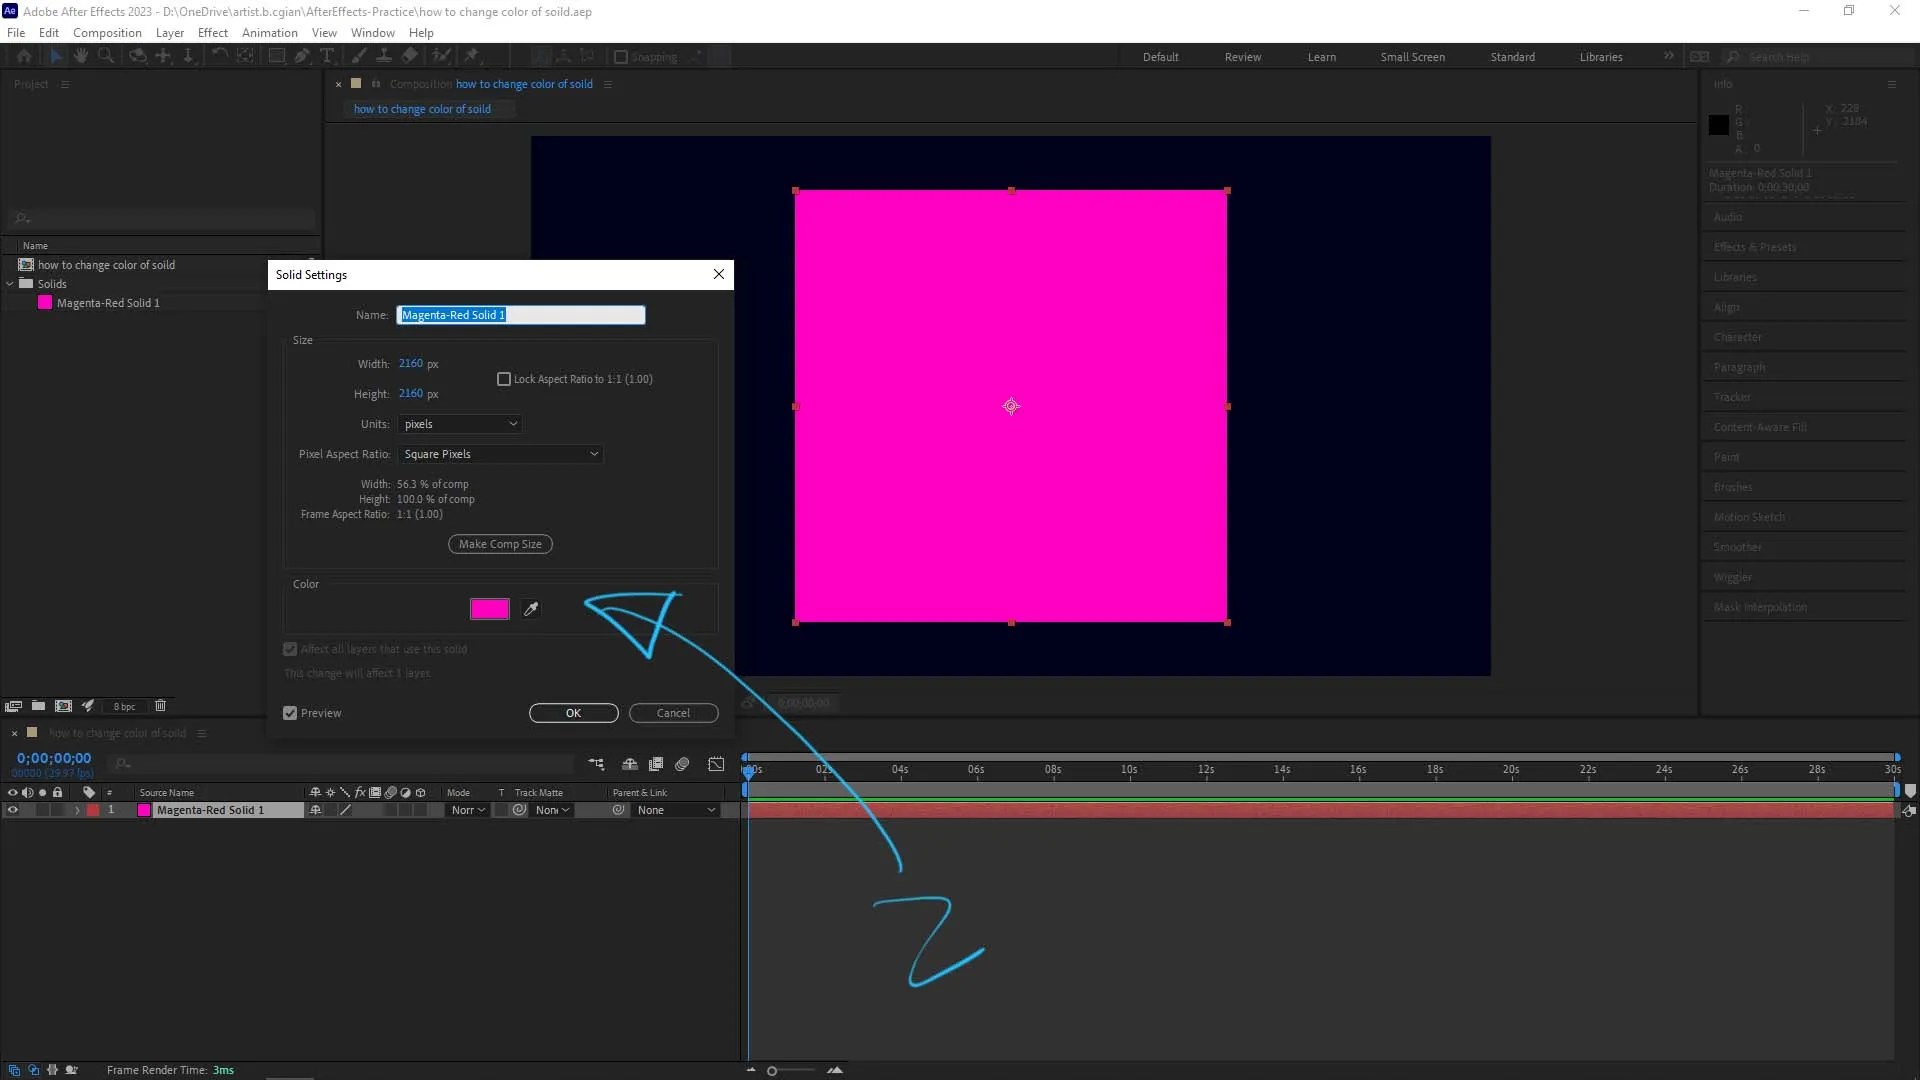1920x1080 pixels.
Task: Select the Hand tool in the toolbar
Action: (x=81, y=56)
